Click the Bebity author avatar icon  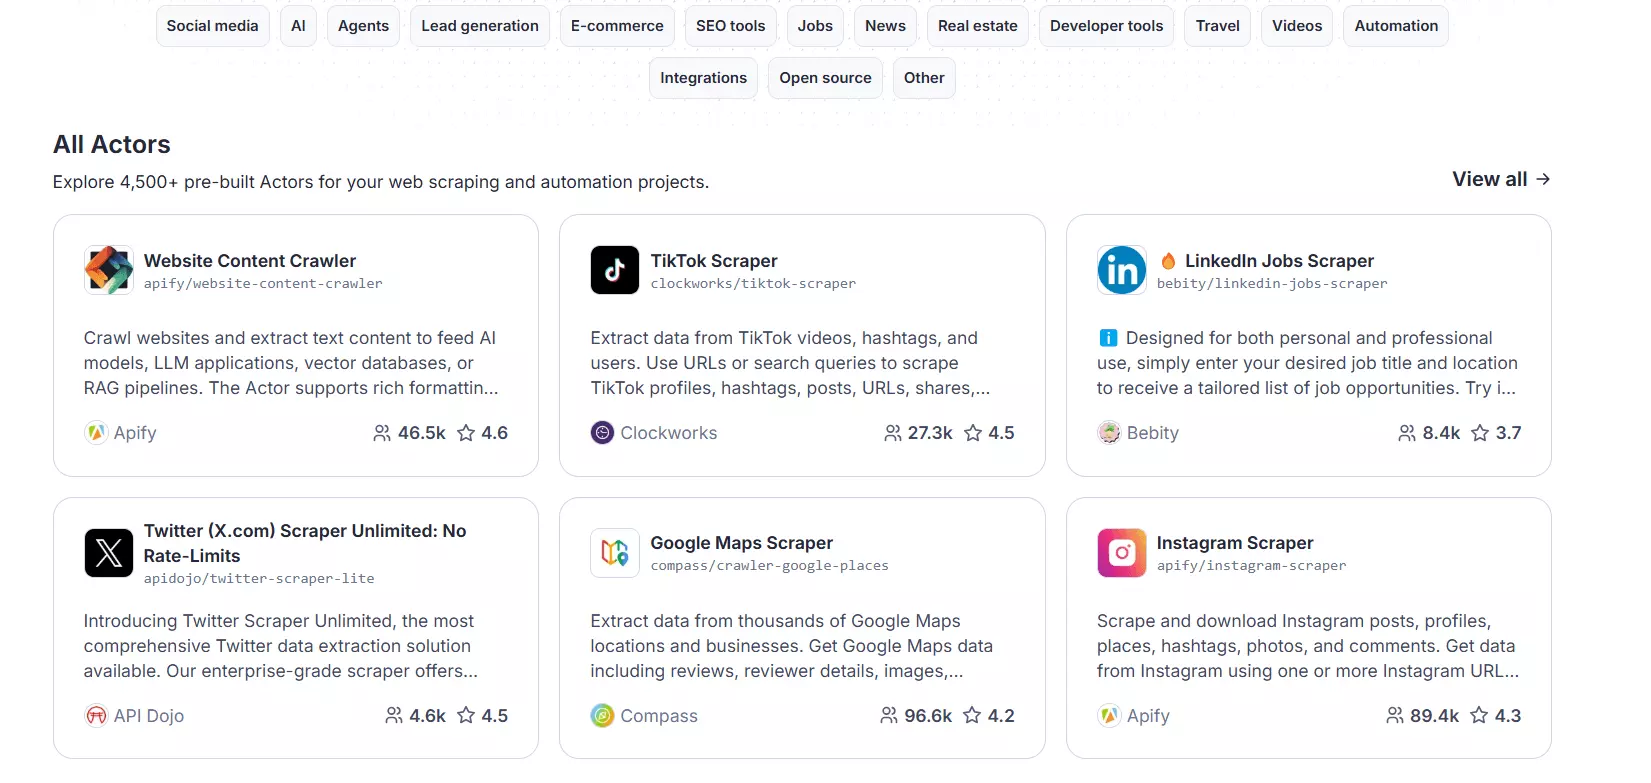[1109, 433]
